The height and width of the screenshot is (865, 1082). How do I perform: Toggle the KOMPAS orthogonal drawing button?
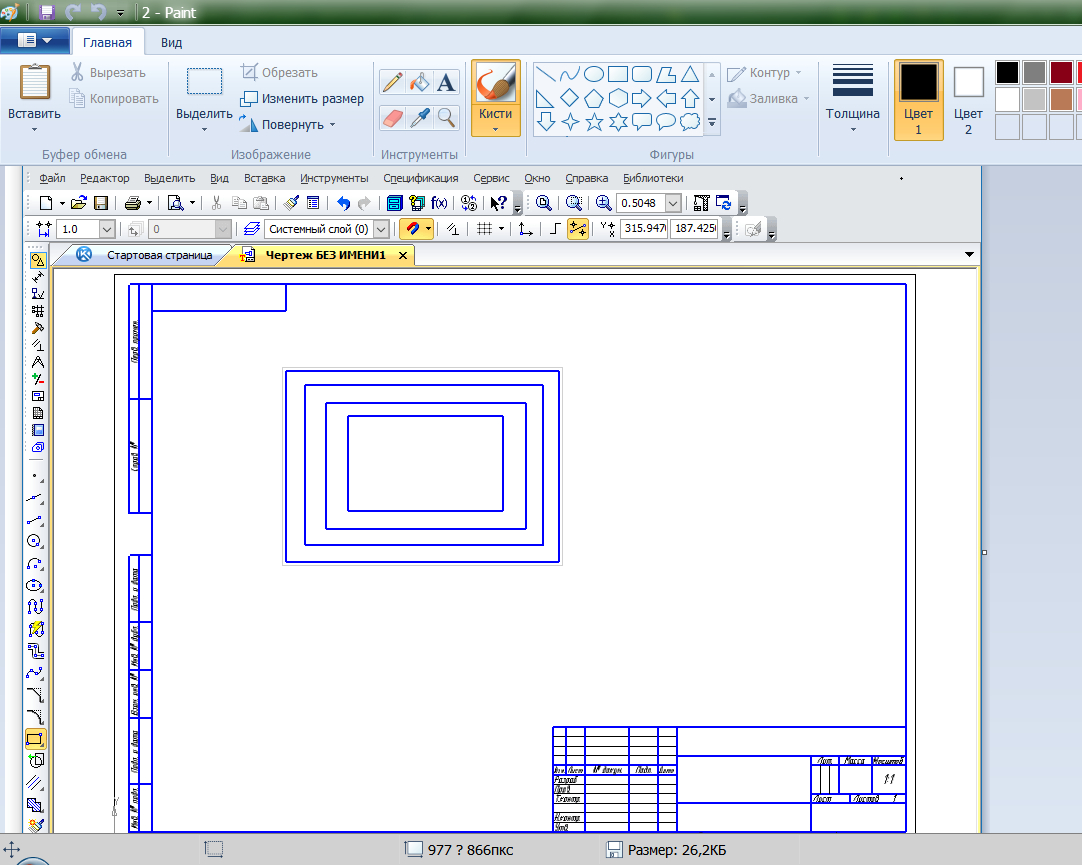click(x=554, y=228)
